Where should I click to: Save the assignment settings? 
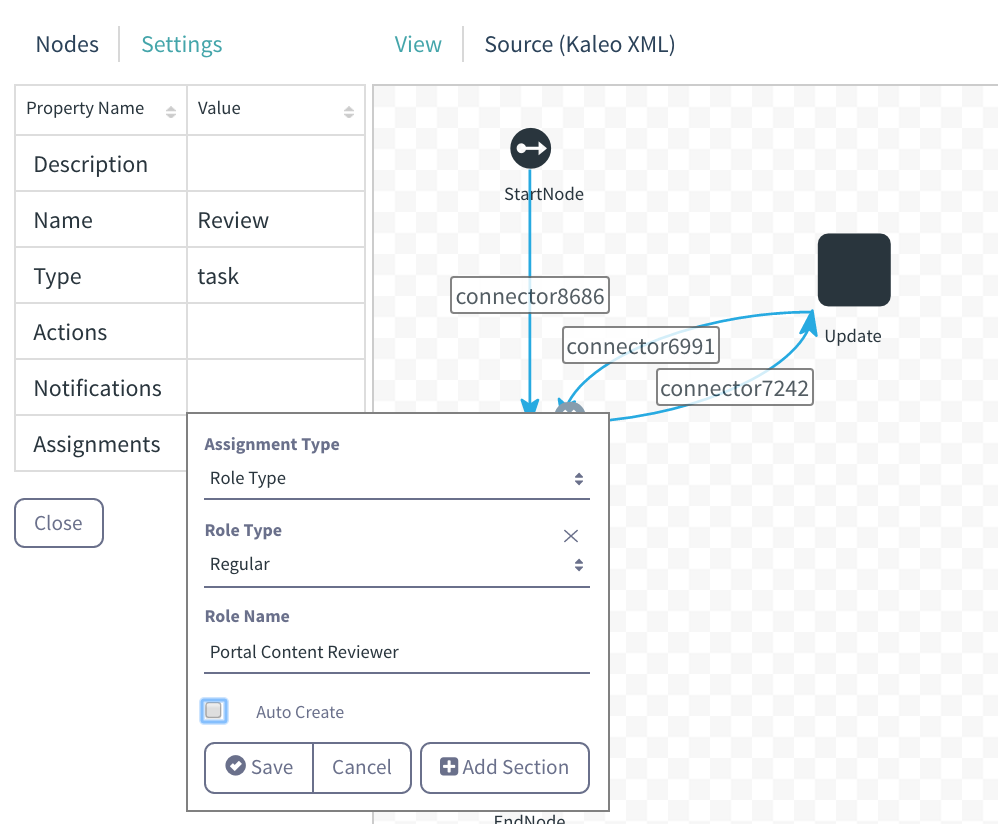(x=259, y=767)
